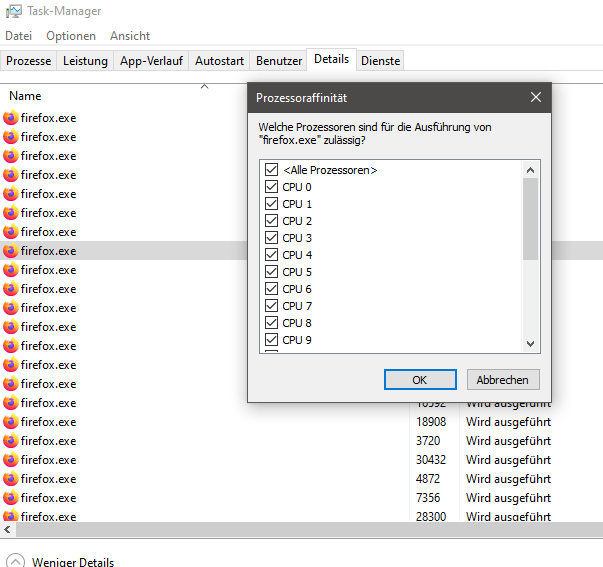Screen dimensions: 603x567
Task: Switch to the Prozesse tab
Action: click(28, 61)
